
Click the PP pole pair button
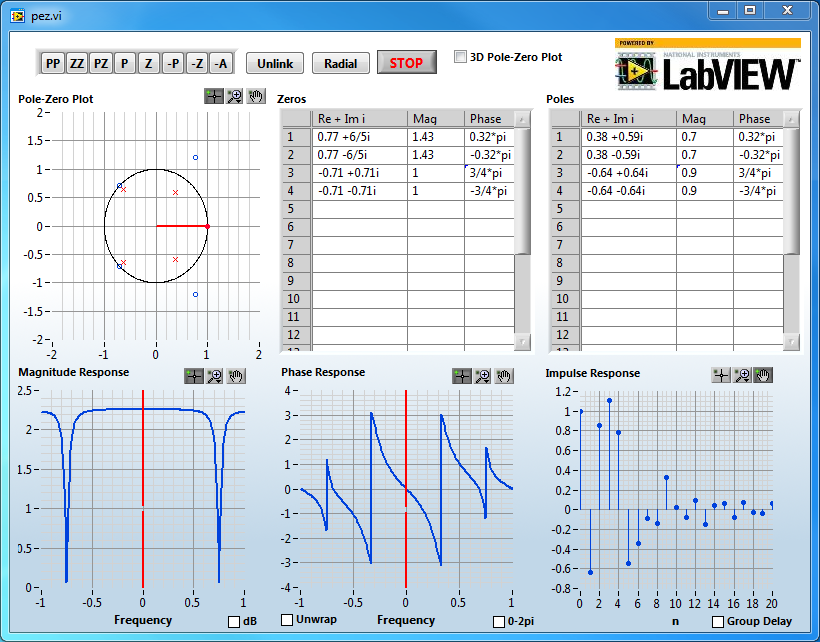tap(53, 63)
